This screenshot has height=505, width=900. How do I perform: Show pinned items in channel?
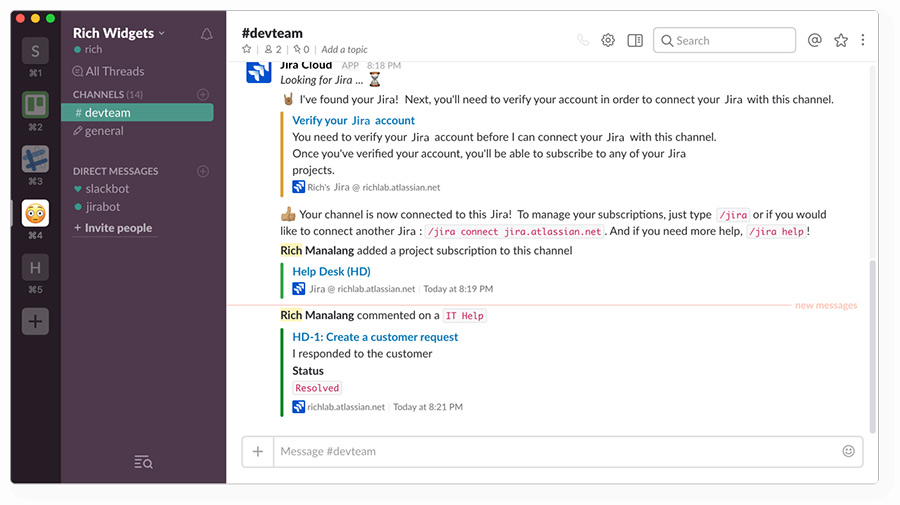click(x=301, y=49)
